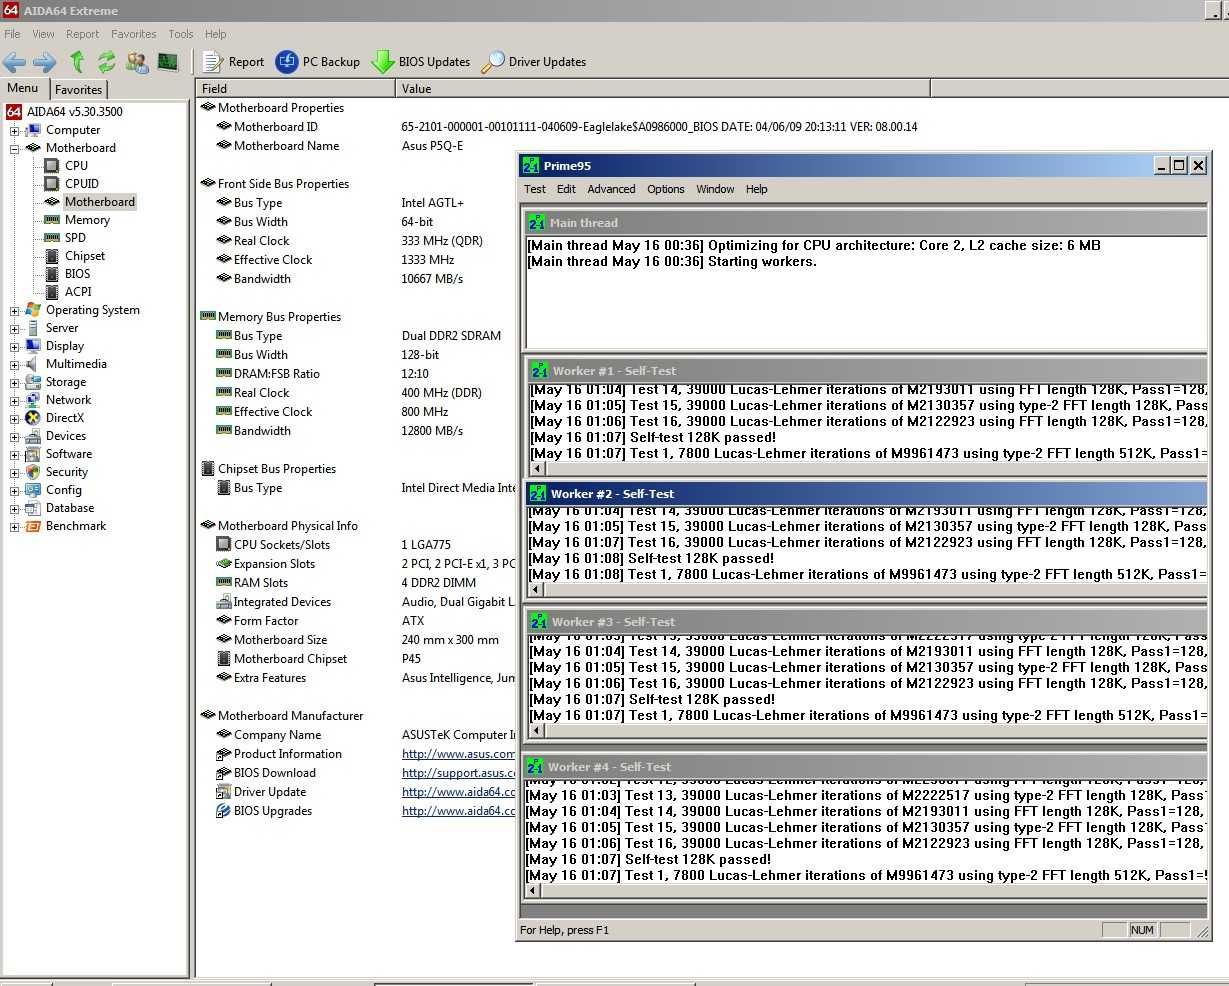Open the Prime95 Test menu
This screenshot has width=1229, height=986.
point(535,189)
